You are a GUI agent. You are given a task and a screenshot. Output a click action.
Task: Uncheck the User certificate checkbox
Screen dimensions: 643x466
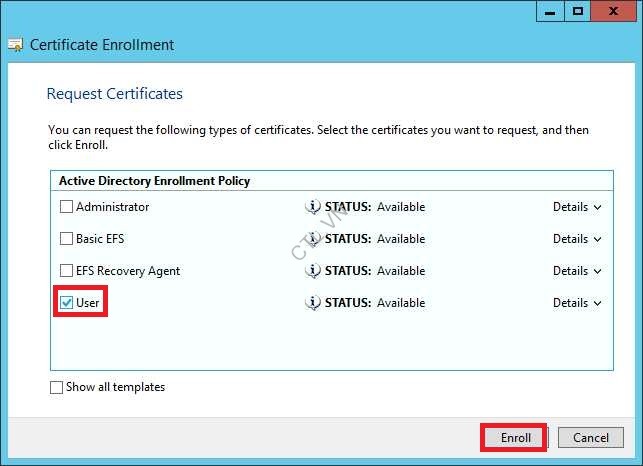tap(67, 303)
